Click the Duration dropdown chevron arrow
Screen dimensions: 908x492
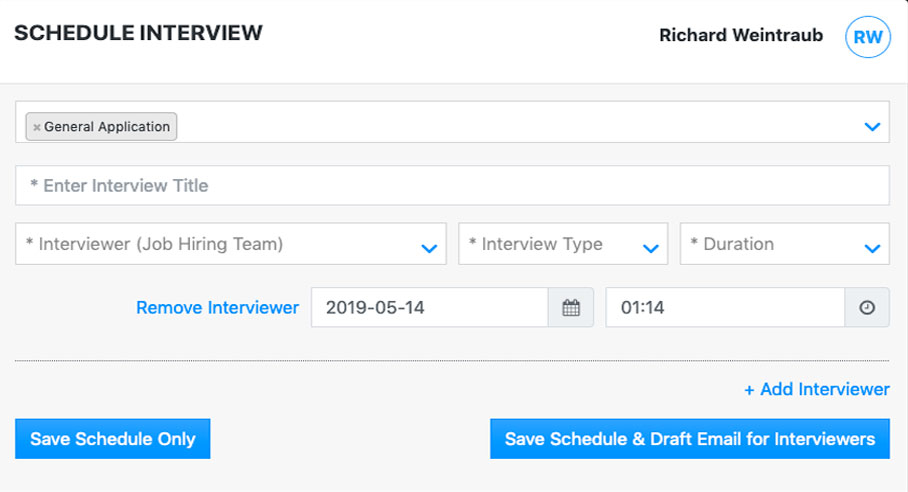872,248
